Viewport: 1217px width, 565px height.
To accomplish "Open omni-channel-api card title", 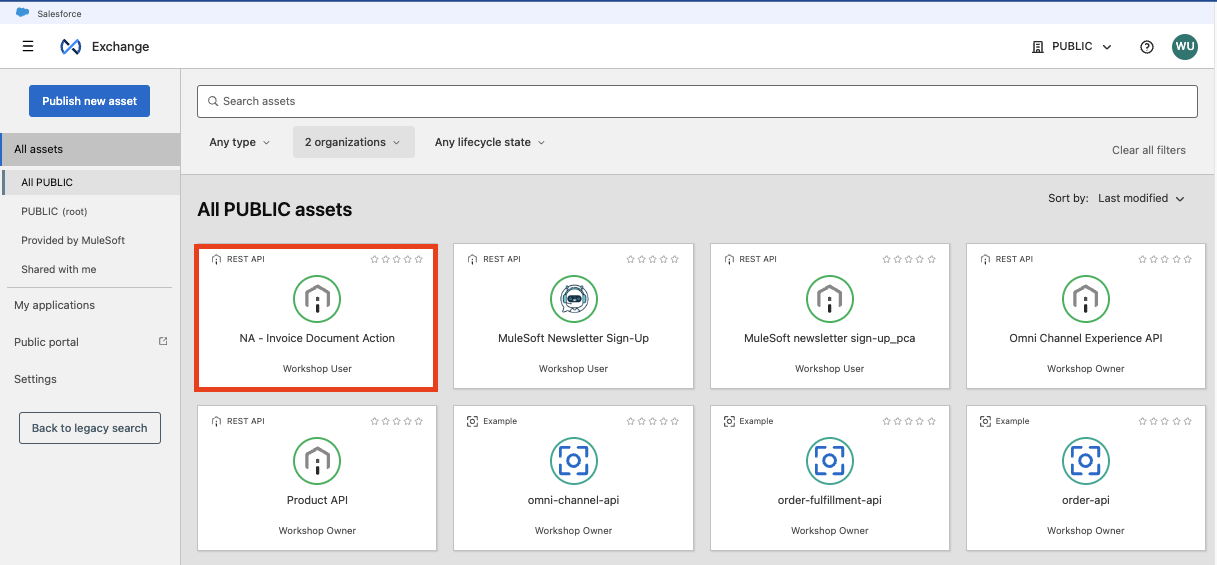I will (574, 500).
